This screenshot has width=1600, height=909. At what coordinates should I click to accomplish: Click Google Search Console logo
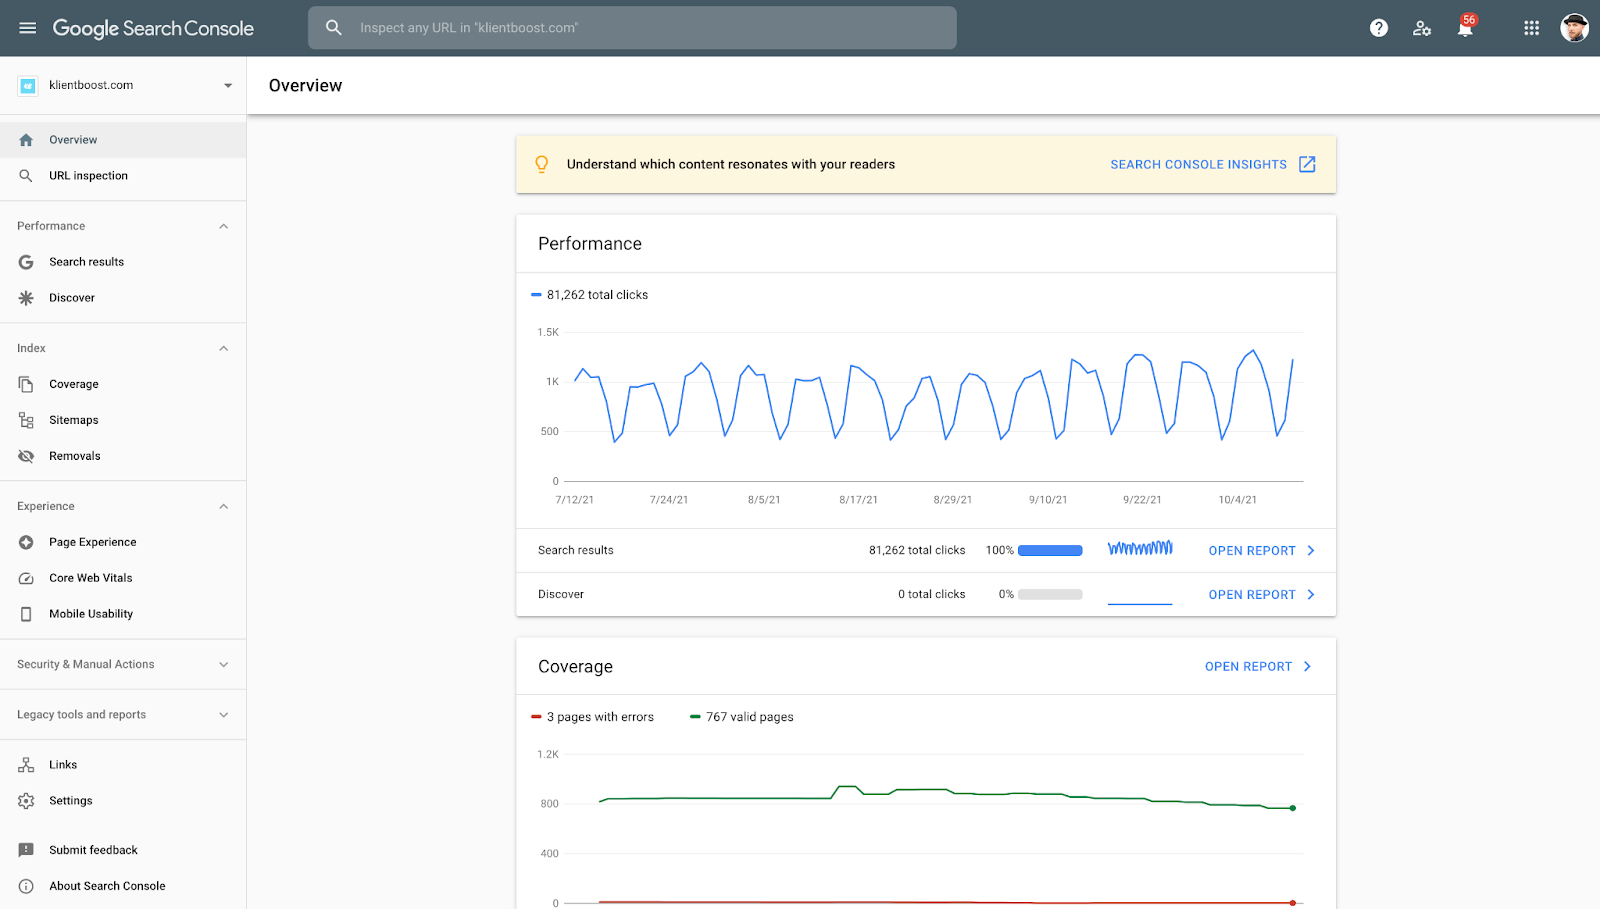pyautogui.click(x=153, y=28)
